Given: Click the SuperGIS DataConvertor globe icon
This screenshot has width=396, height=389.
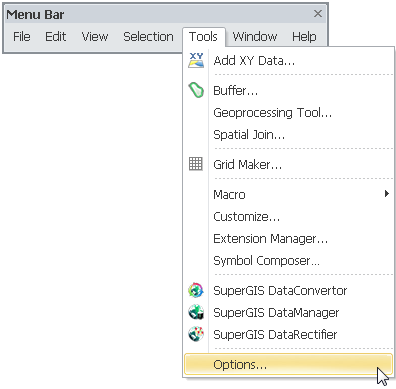Looking at the screenshot, I should click(196, 290).
